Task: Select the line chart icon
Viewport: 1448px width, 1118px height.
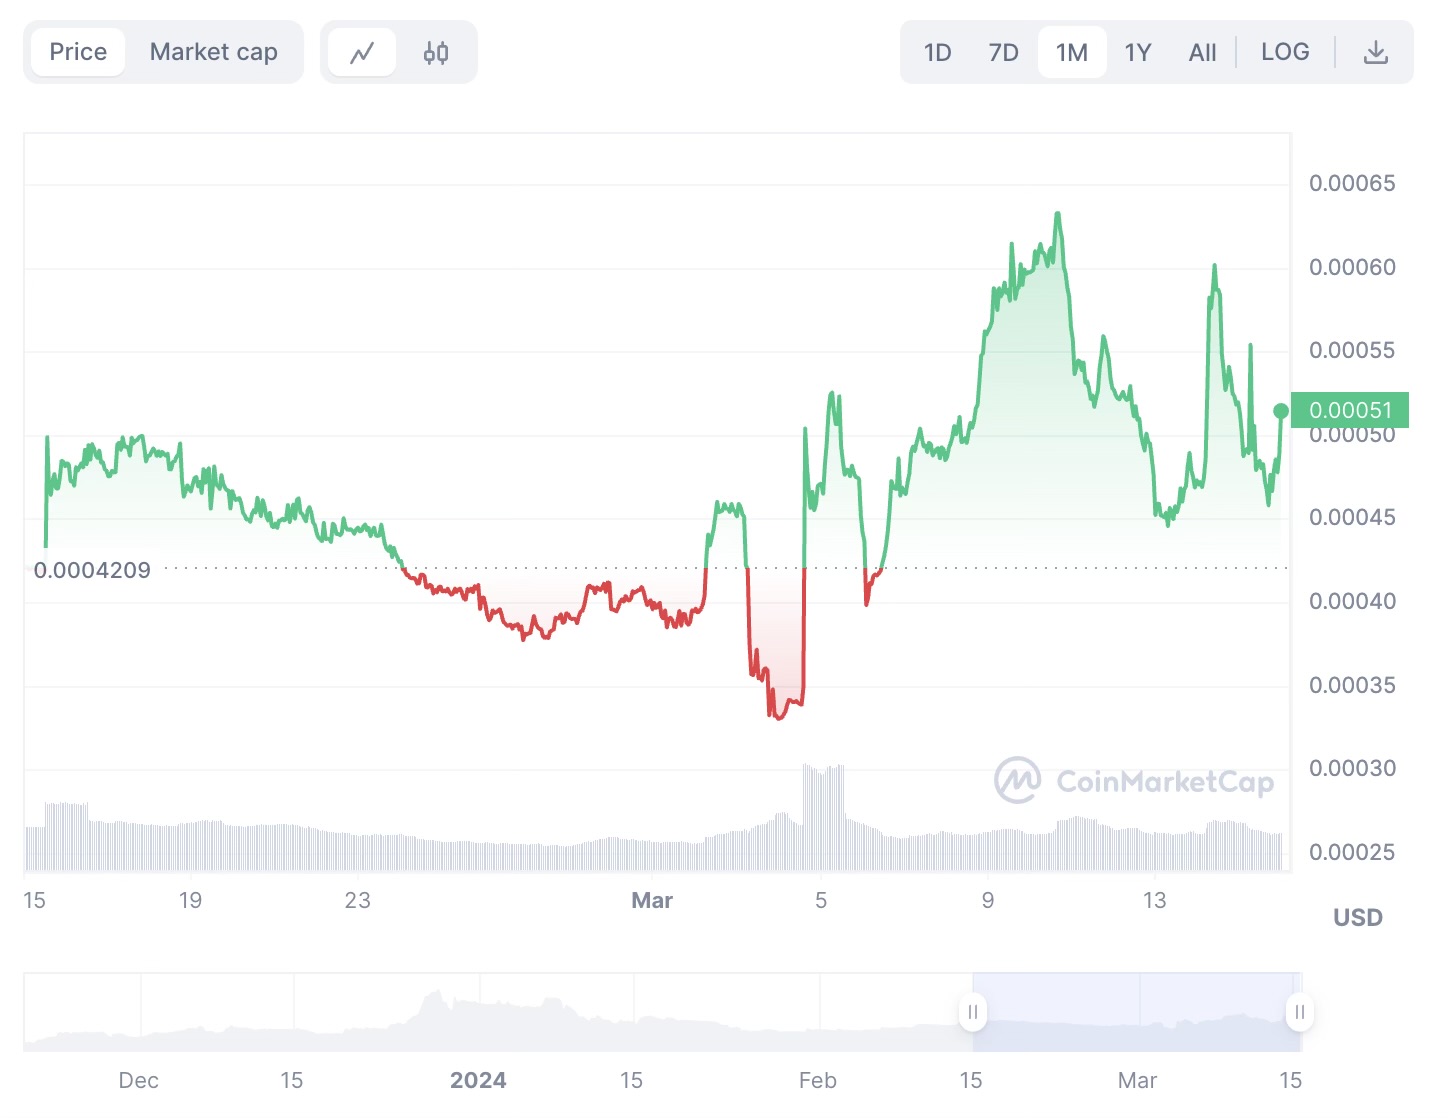Action: 362,52
